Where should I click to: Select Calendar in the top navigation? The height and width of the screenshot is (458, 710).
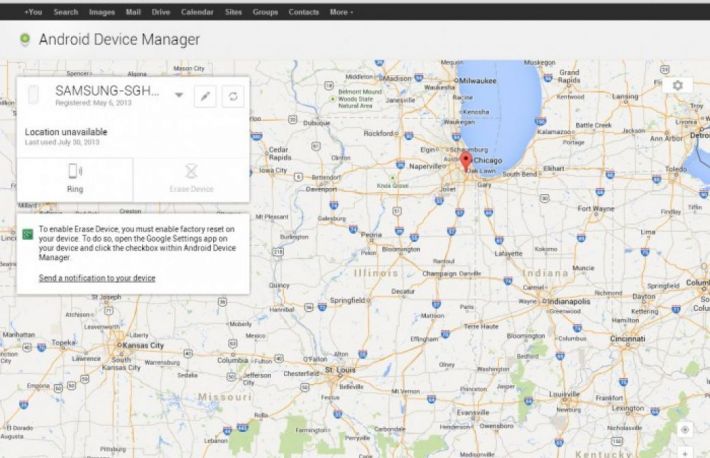click(197, 12)
